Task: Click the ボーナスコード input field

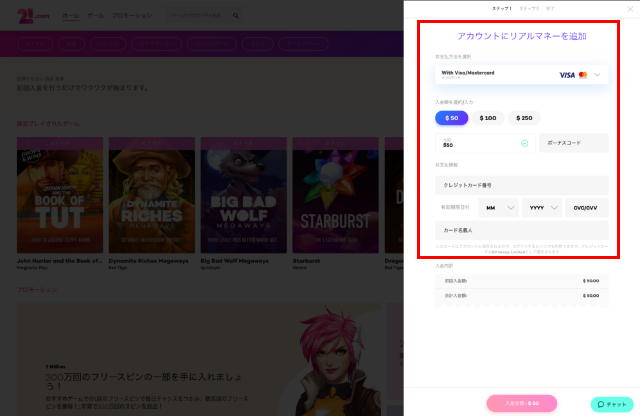Action: (x=574, y=143)
